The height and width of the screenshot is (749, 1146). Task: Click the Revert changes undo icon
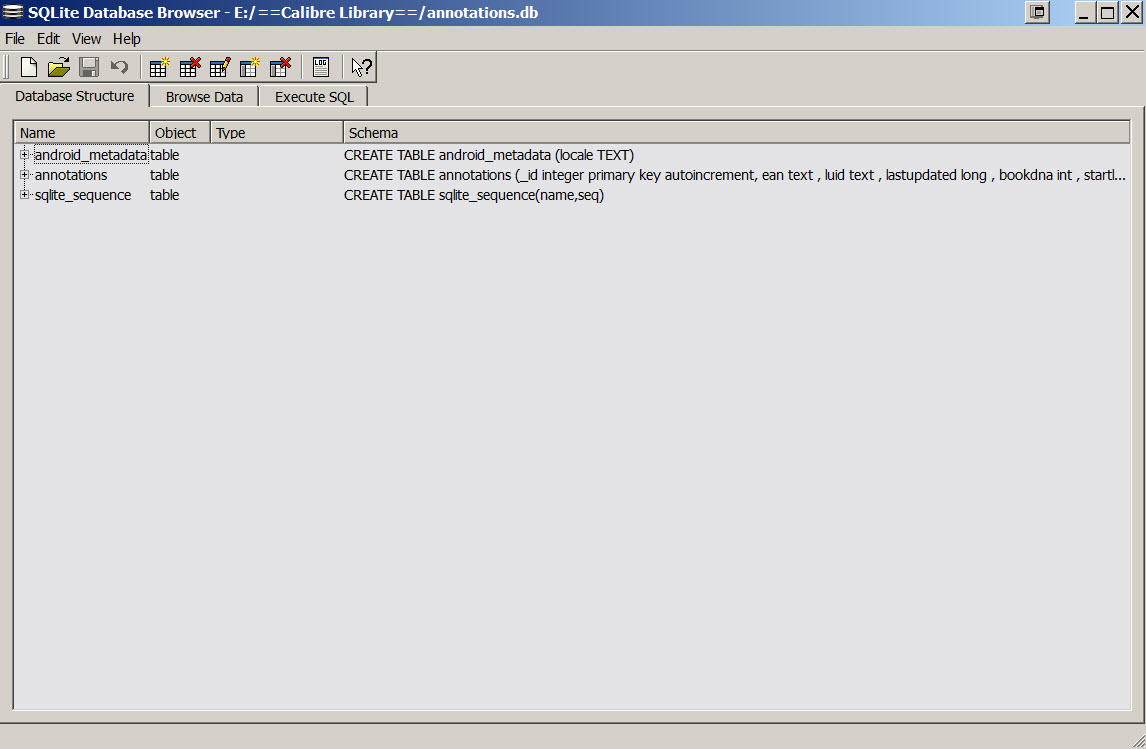(119, 67)
